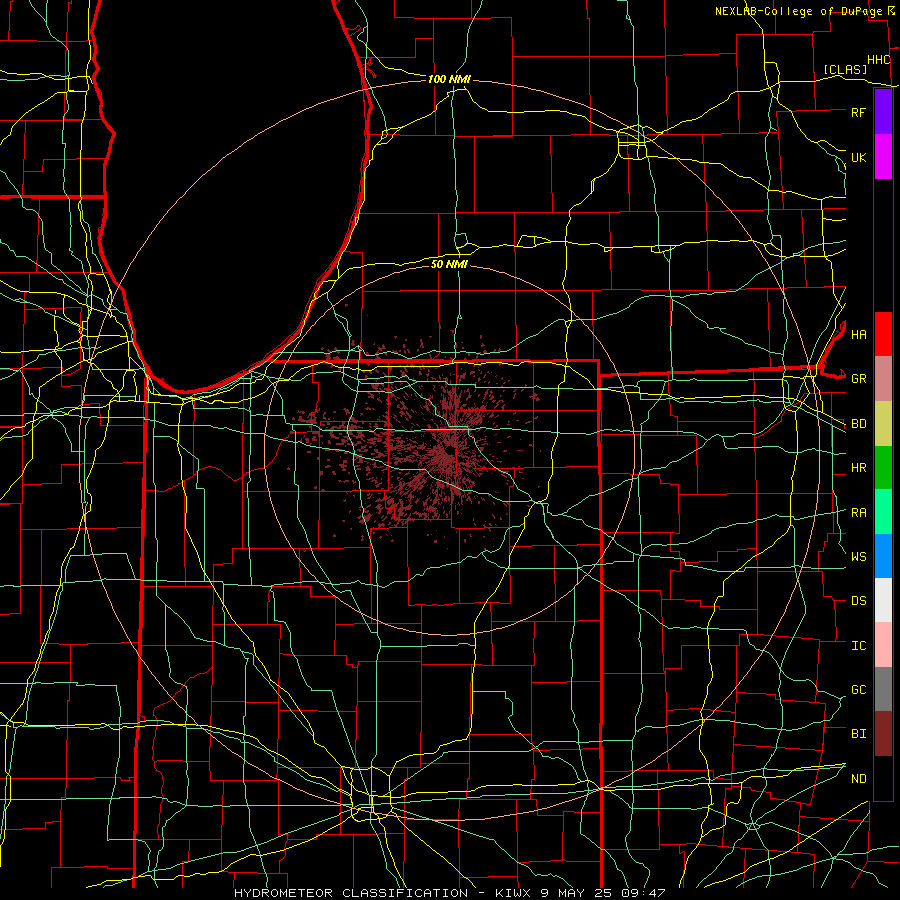900x900 pixels.
Task: Click the DS white legend swatch
Action: coord(883,600)
